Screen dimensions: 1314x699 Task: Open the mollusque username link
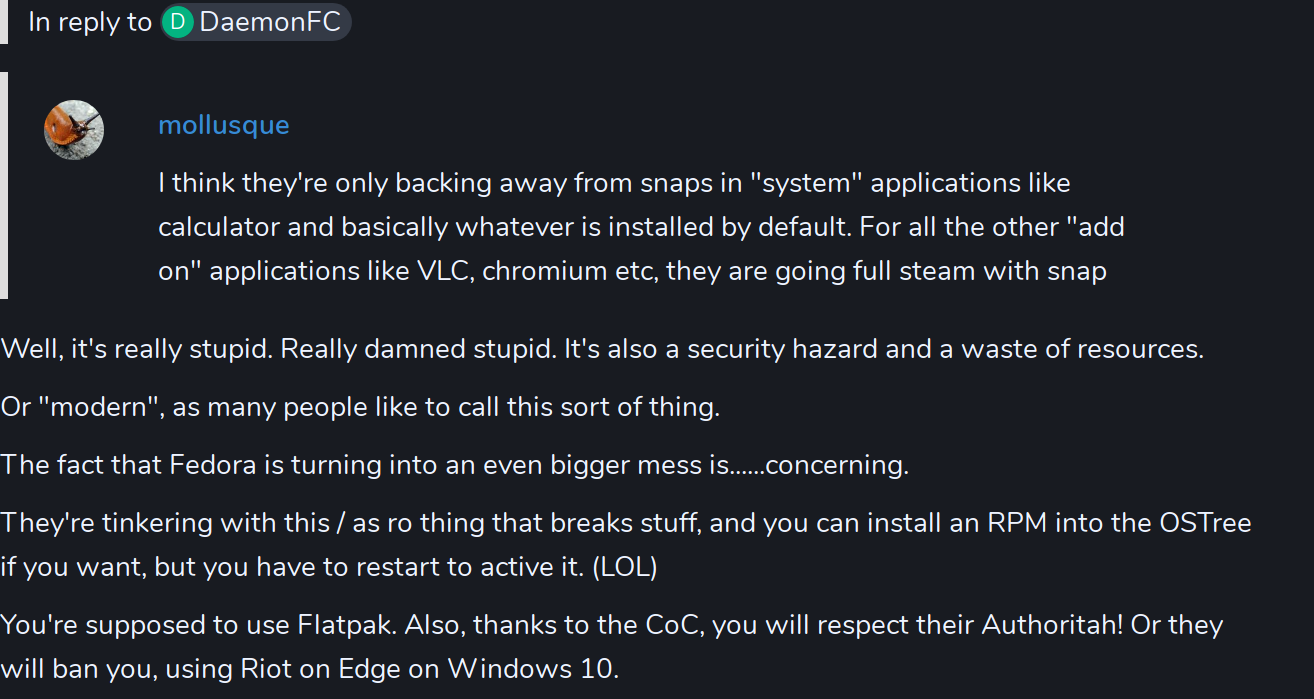point(224,125)
